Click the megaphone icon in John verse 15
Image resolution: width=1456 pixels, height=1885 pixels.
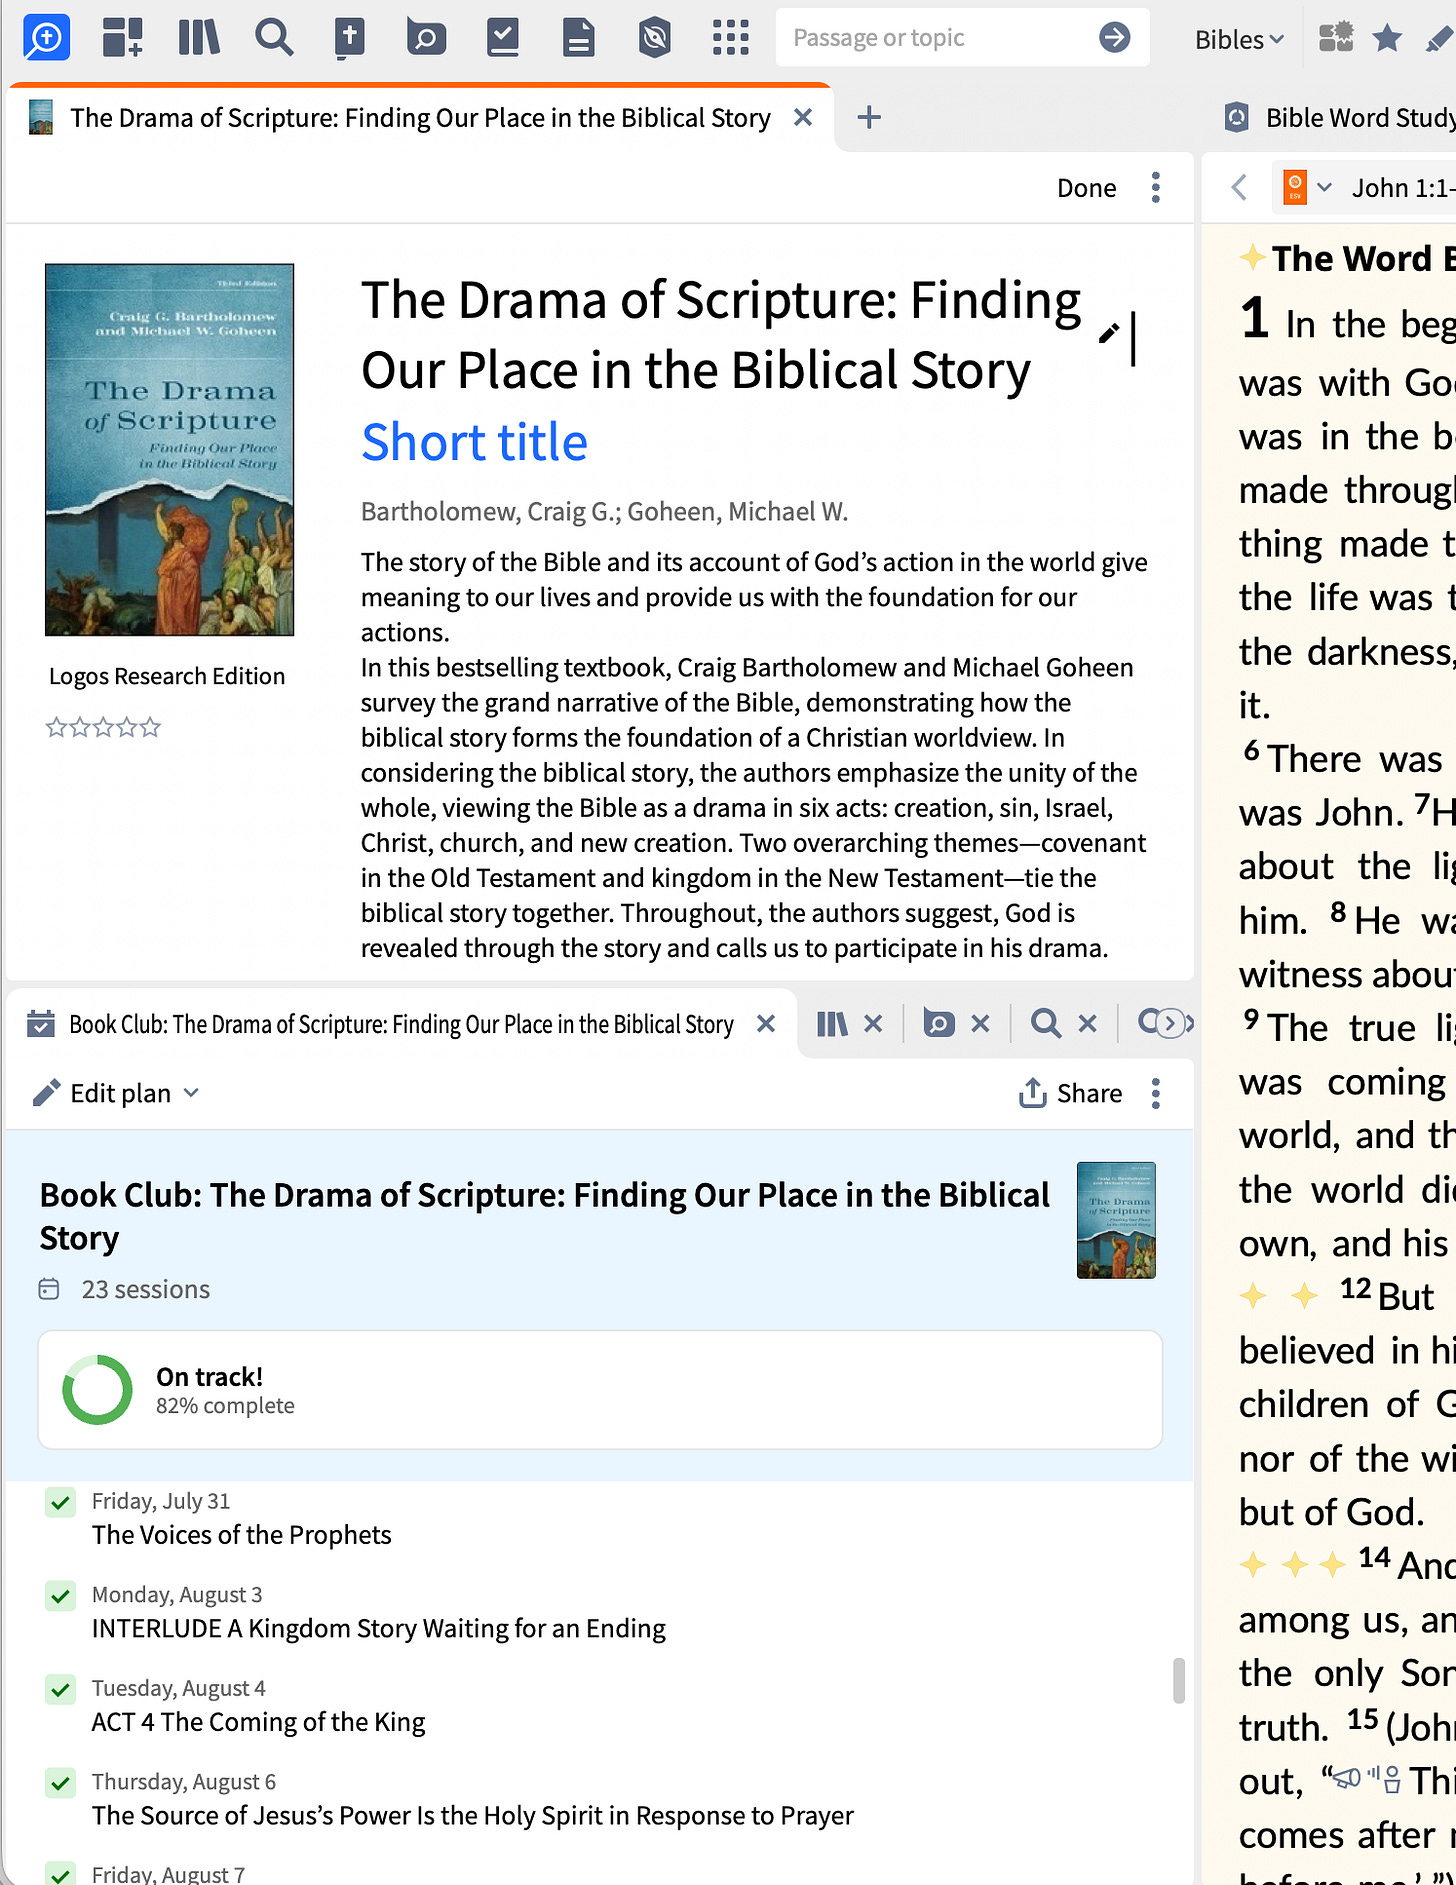click(x=1347, y=1779)
